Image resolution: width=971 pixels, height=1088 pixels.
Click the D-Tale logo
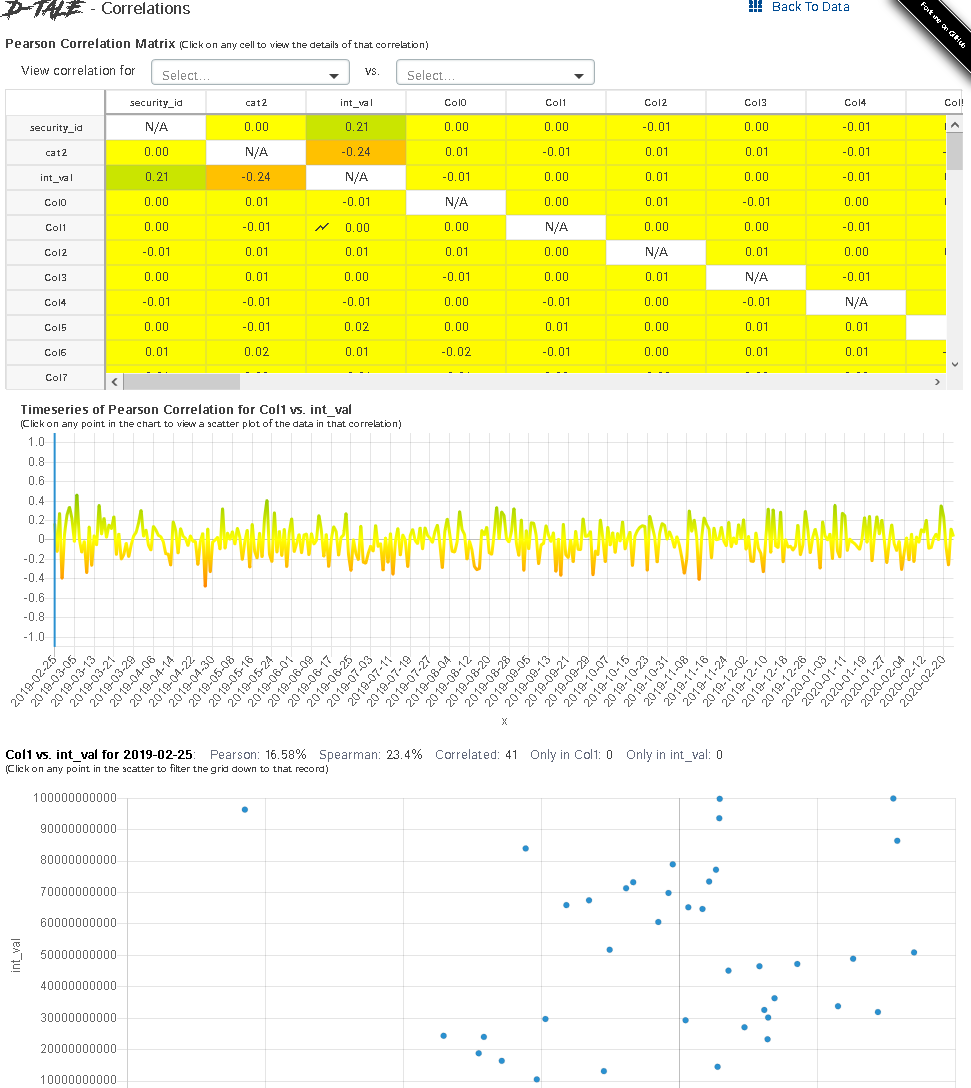click(42, 8)
